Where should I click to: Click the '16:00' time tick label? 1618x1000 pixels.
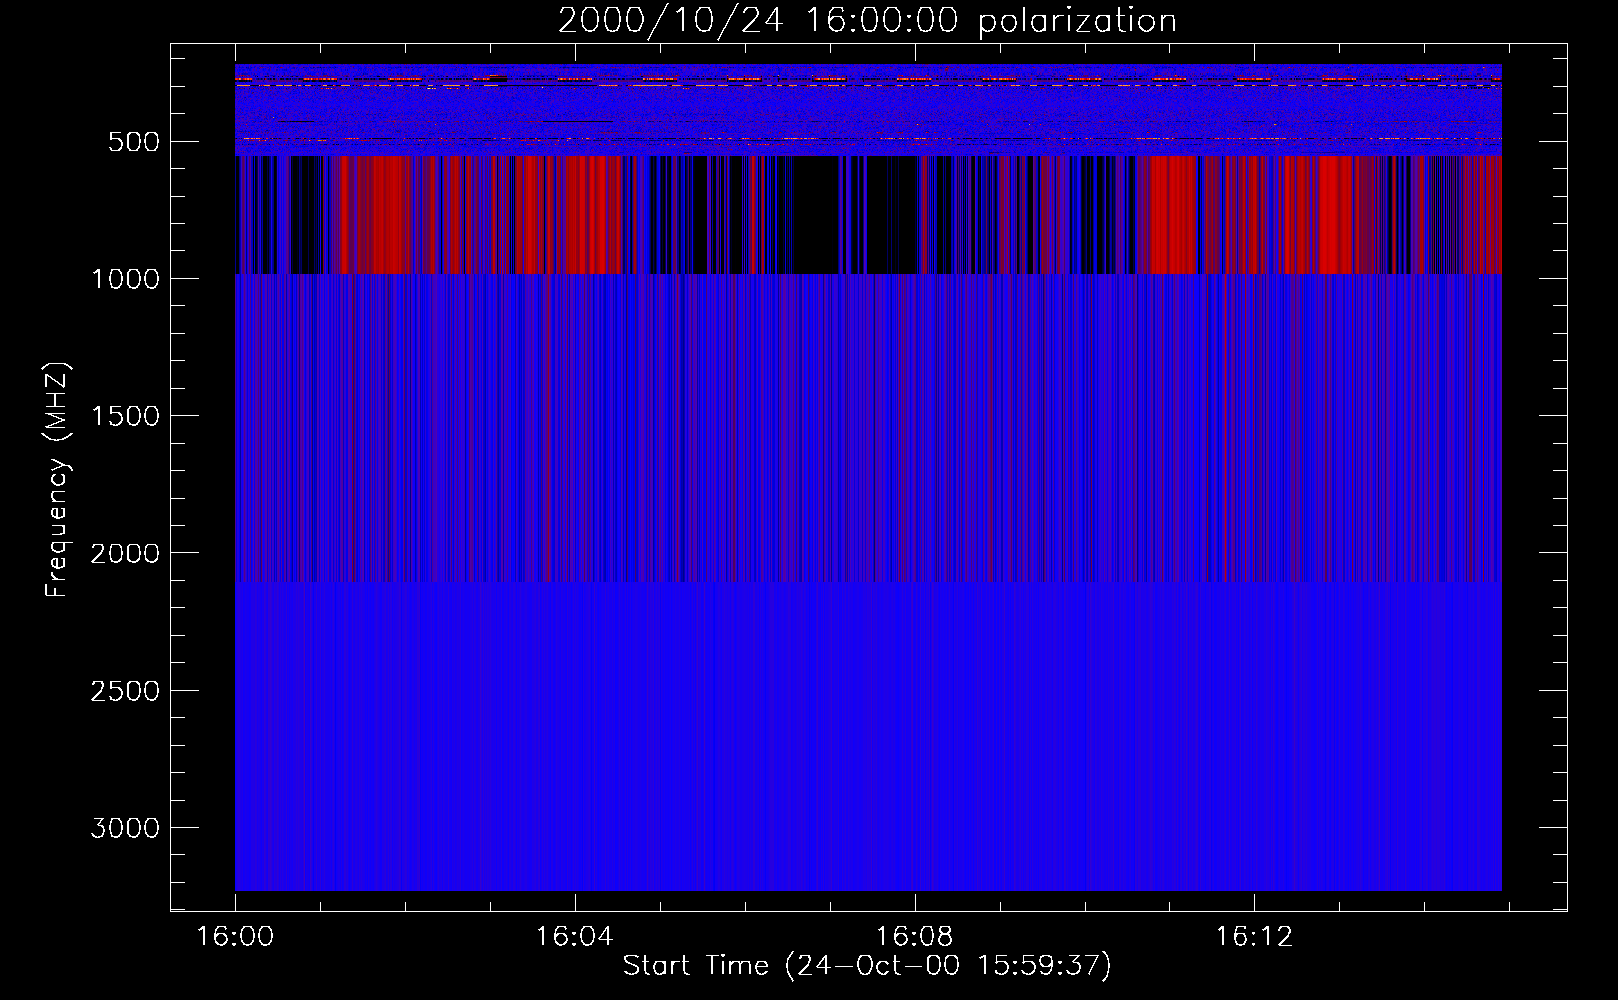[x=235, y=937]
